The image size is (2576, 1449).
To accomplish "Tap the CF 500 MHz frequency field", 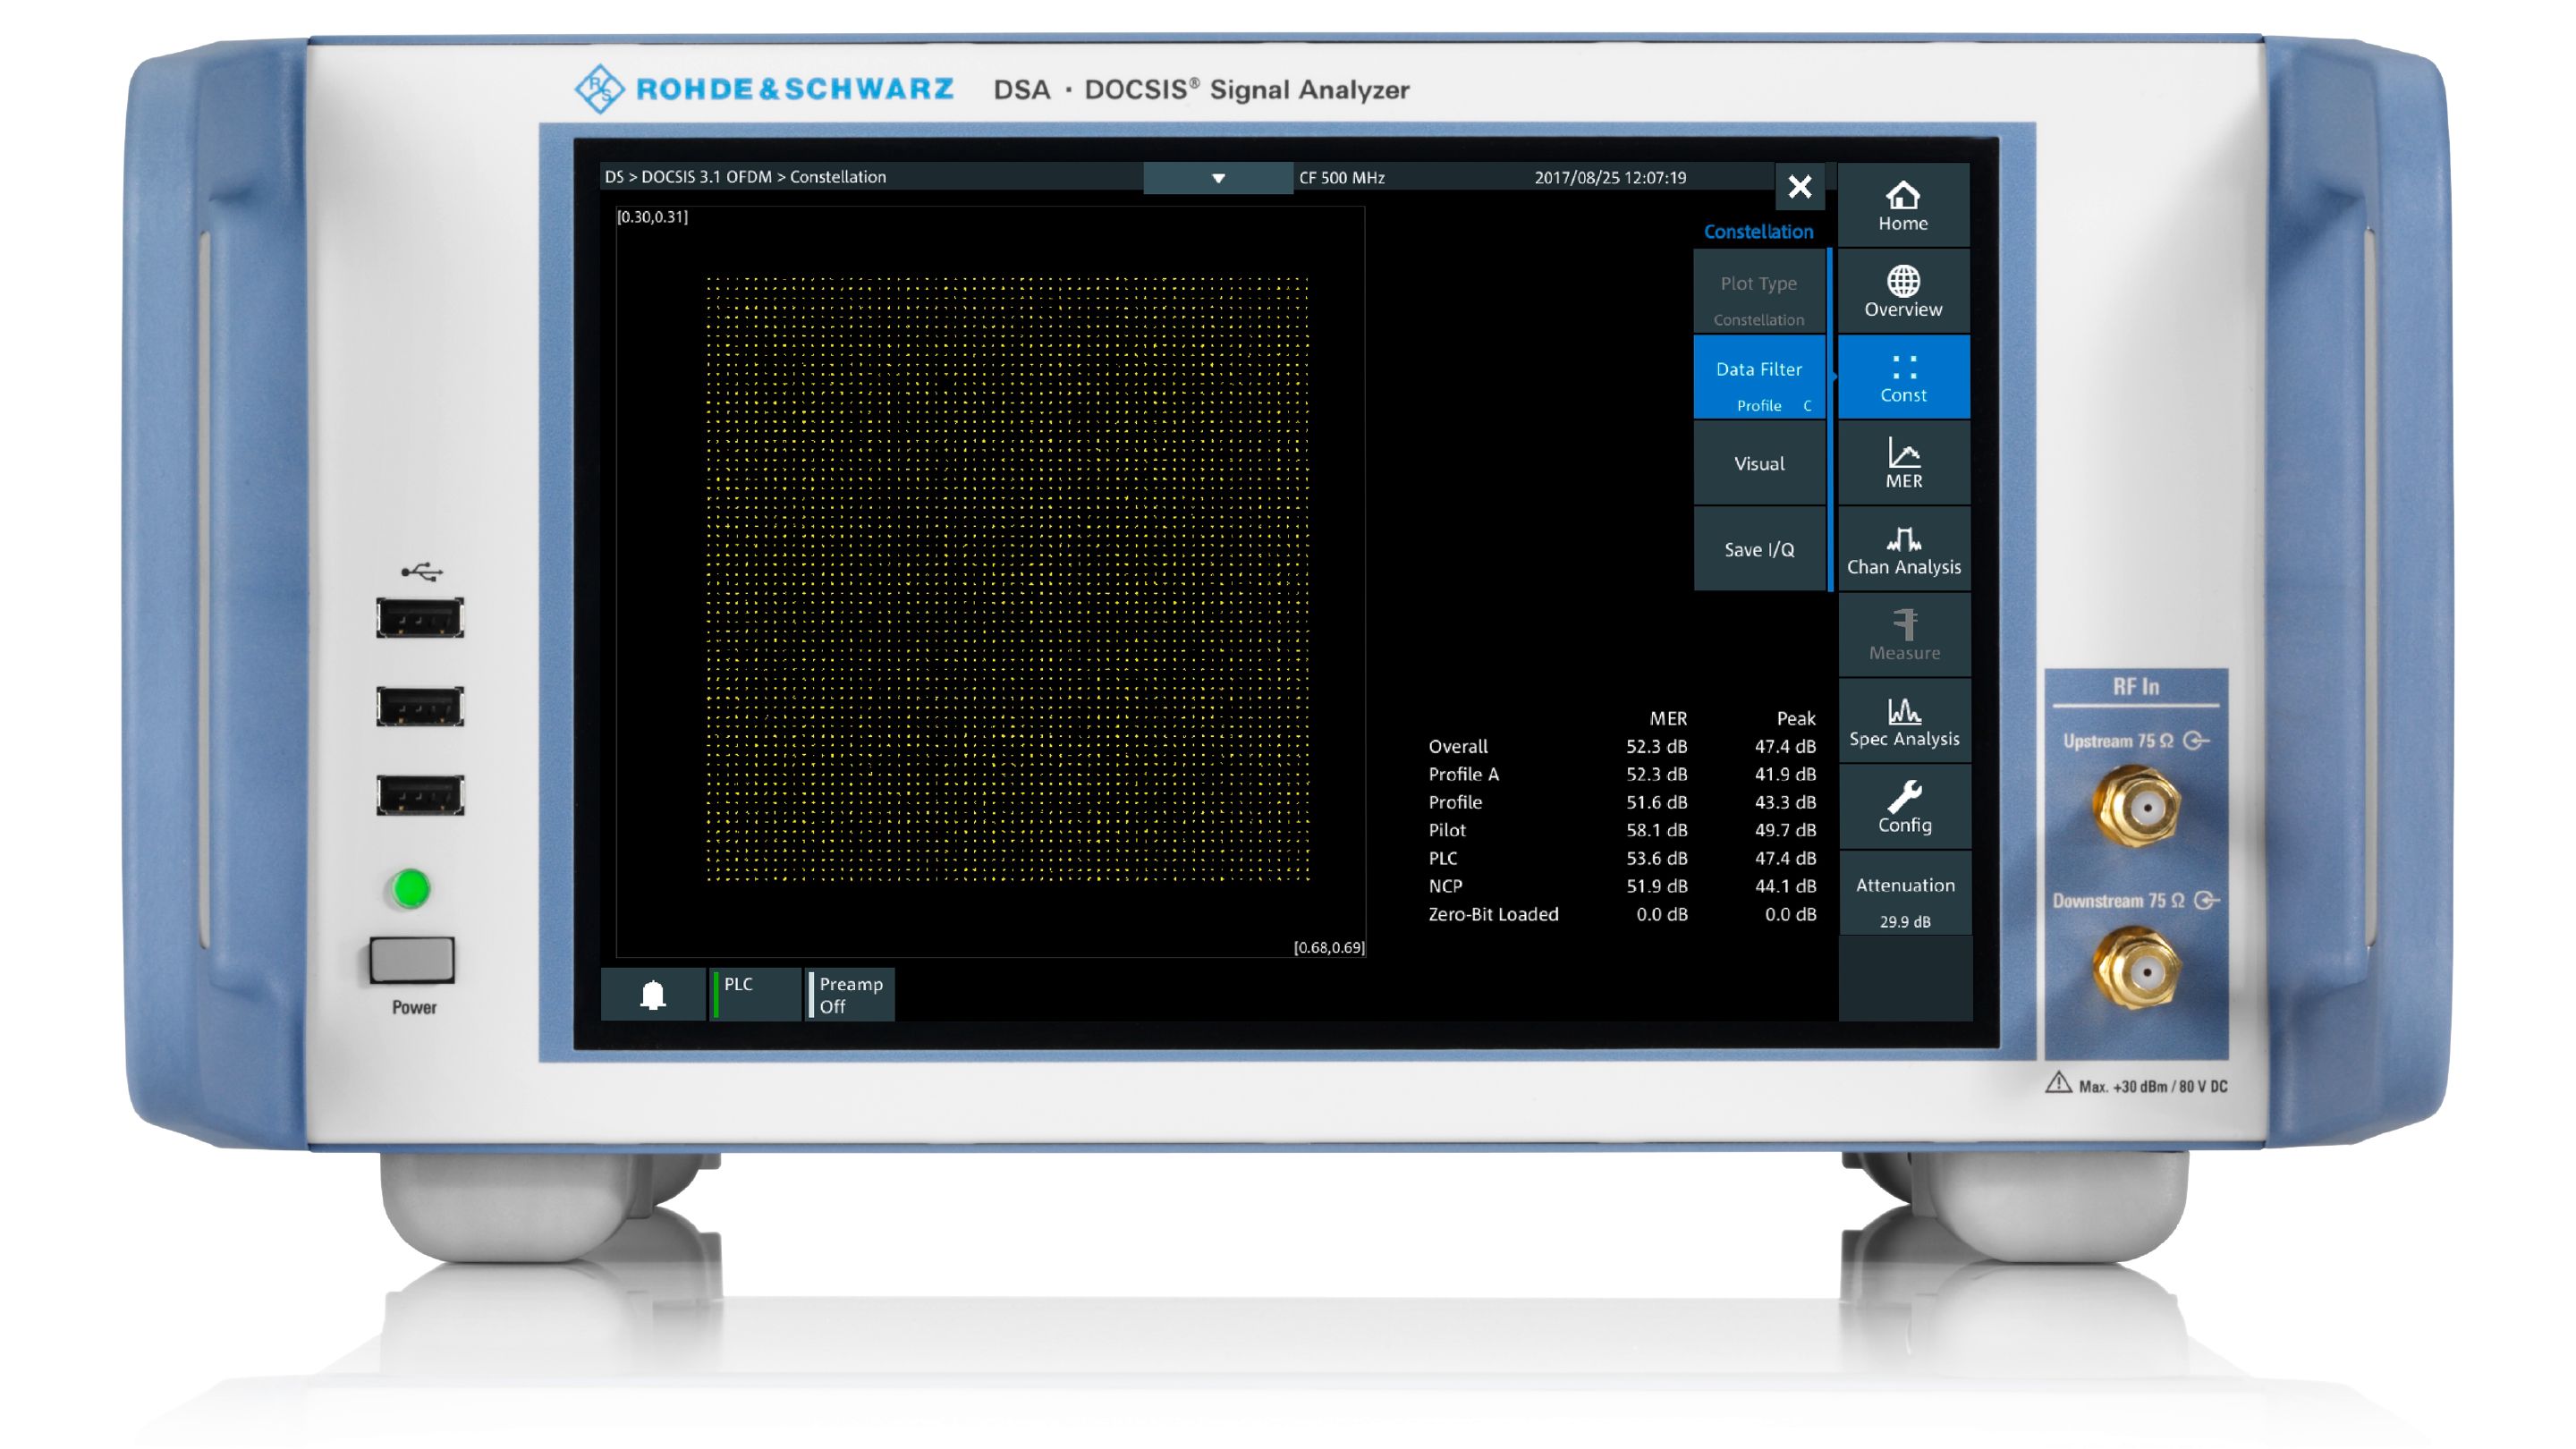I will tap(1342, 176).
